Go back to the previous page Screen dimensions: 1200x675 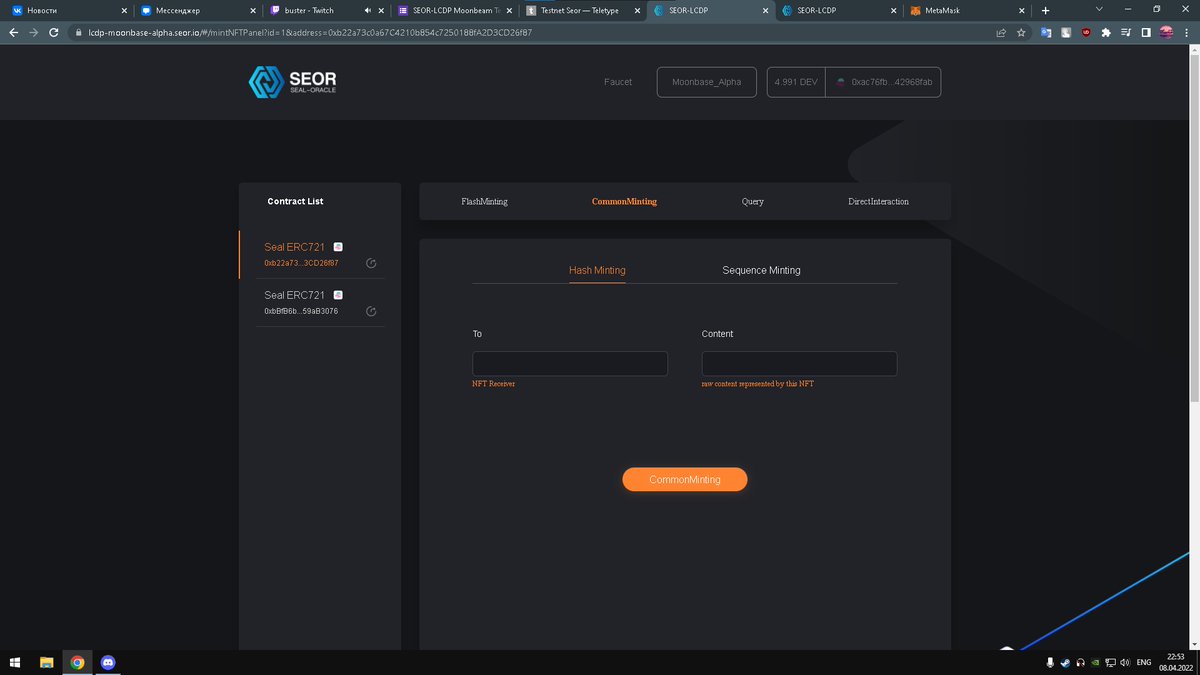pos(14,32)
